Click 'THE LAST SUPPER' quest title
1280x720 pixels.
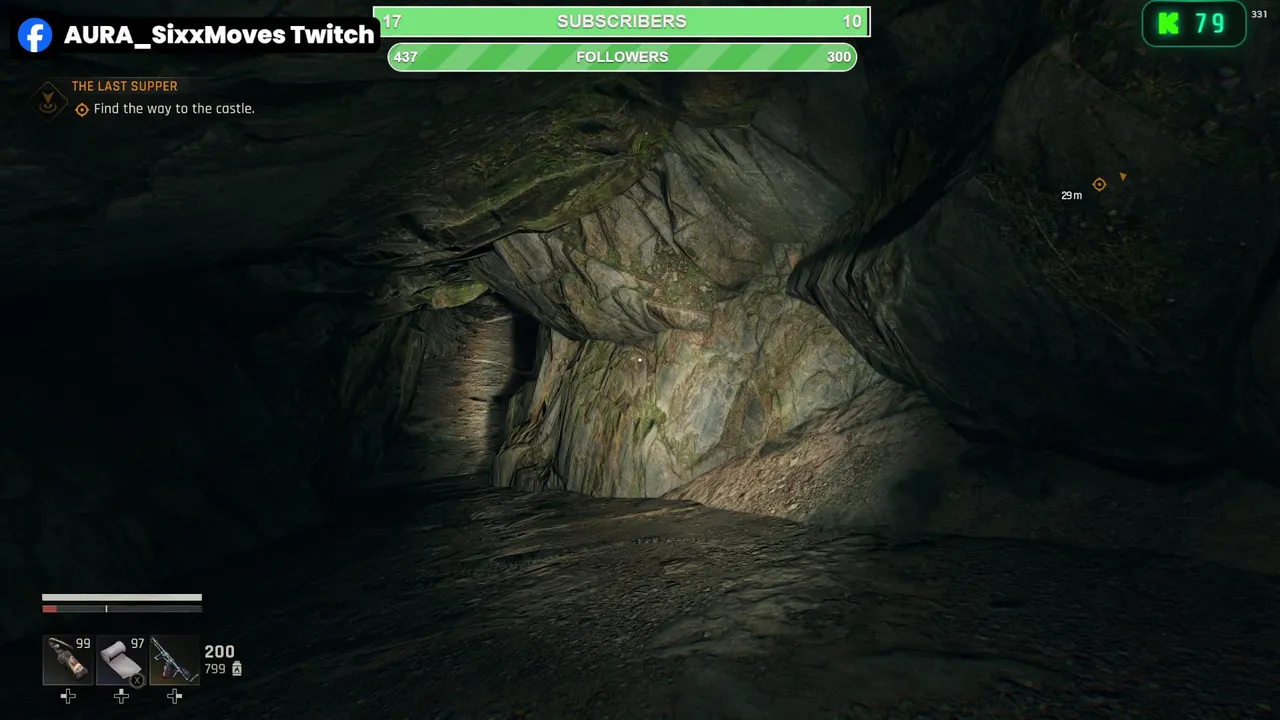[124, 87]
